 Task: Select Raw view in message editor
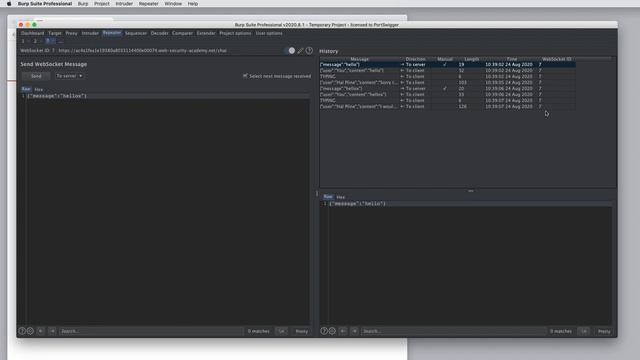26,89
